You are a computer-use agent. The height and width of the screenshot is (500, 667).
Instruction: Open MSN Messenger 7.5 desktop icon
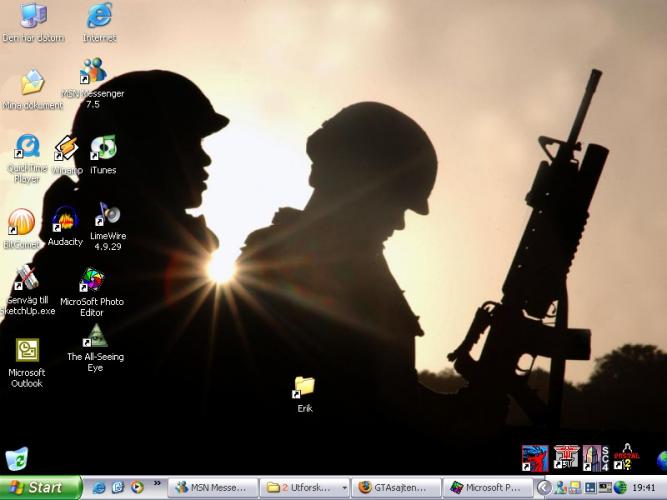tap(93, 72)
